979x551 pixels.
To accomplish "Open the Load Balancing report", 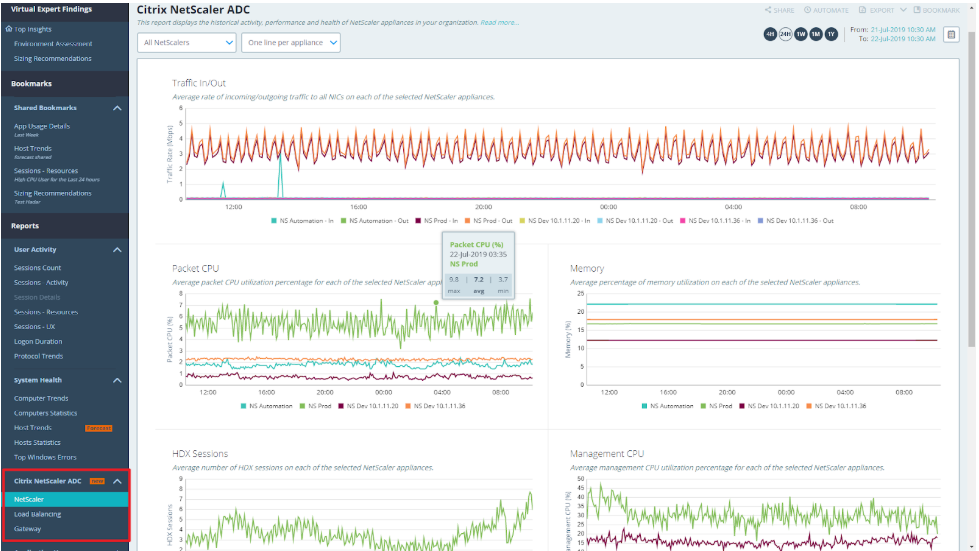I will [37, 514].
